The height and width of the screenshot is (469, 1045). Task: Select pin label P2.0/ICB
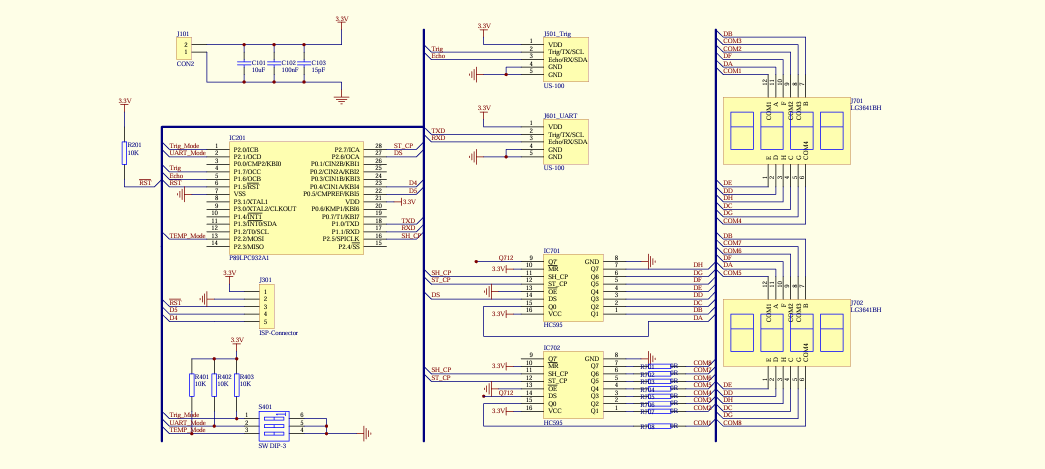click(x=246, y=149)
